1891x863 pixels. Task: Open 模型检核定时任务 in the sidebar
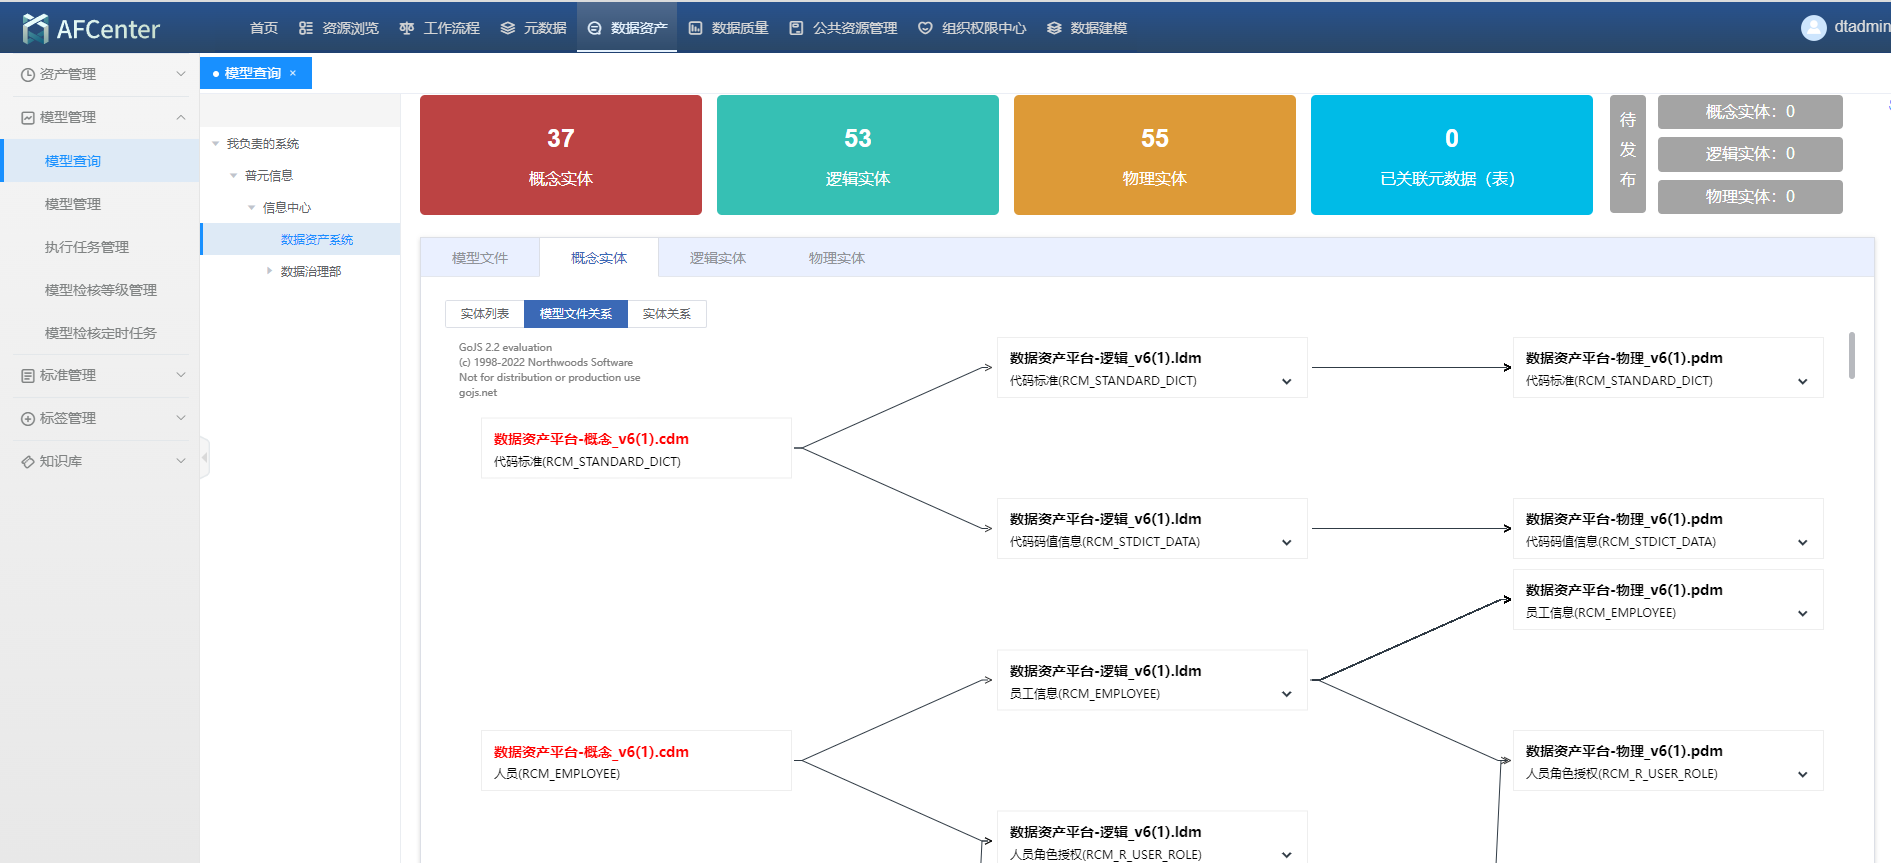click(x=100, y=333)
